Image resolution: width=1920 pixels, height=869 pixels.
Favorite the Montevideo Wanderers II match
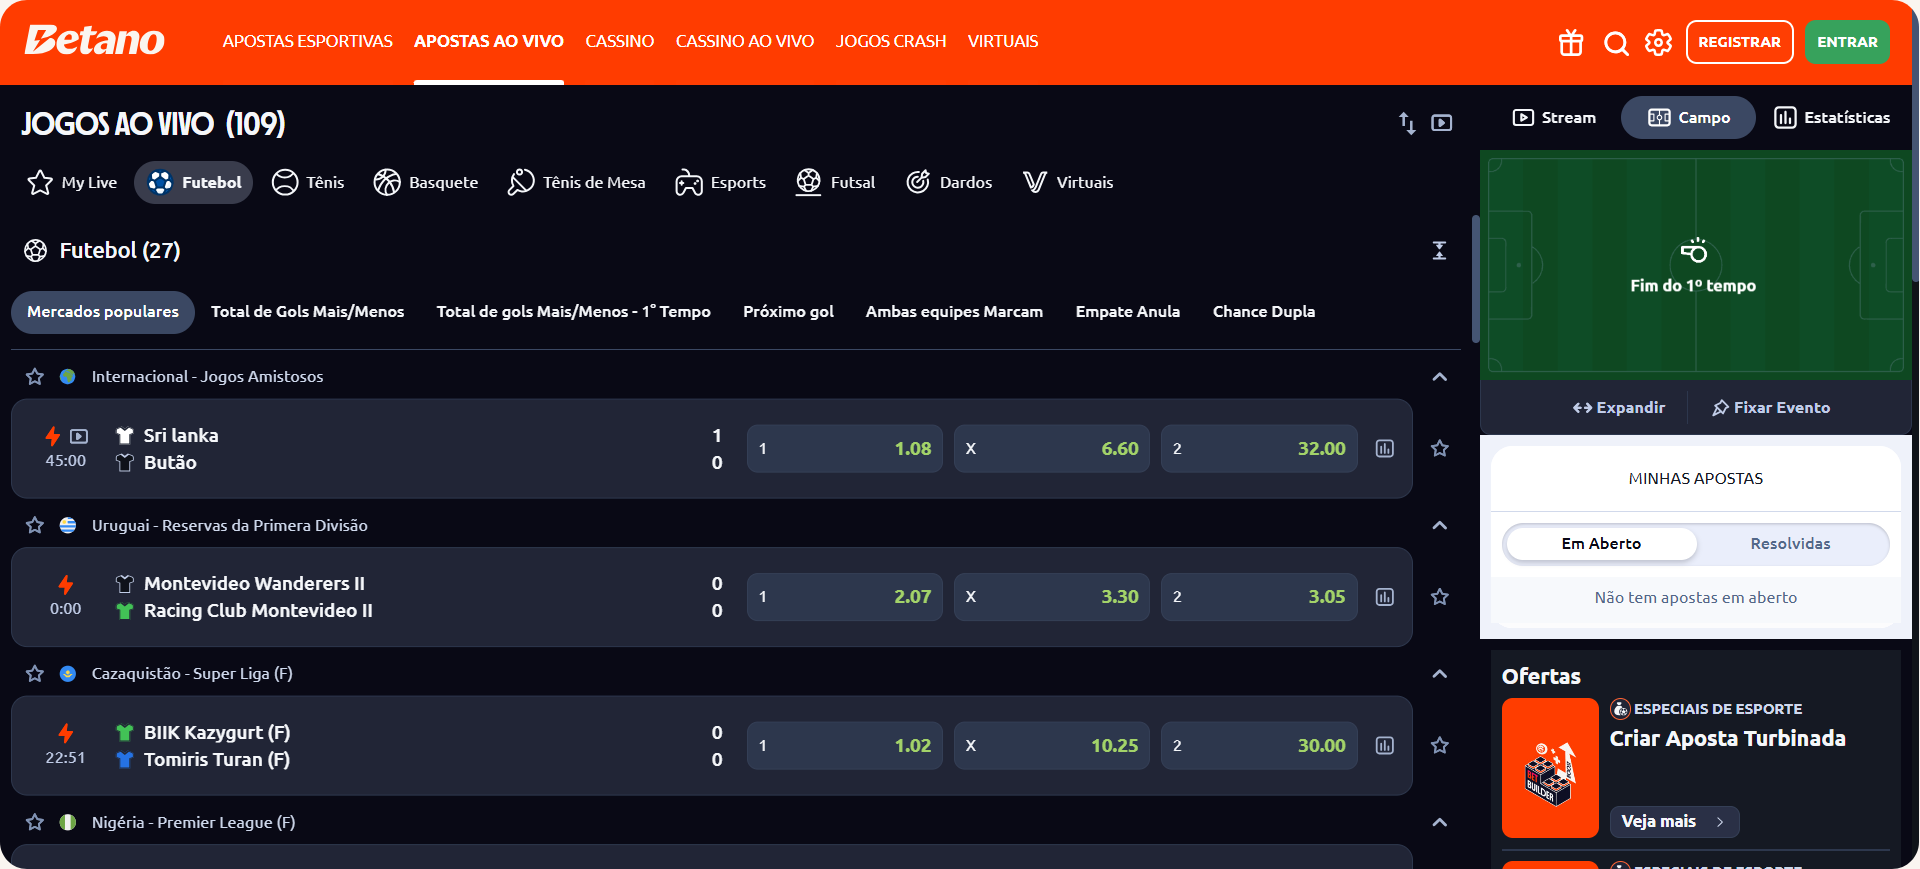1439,596
